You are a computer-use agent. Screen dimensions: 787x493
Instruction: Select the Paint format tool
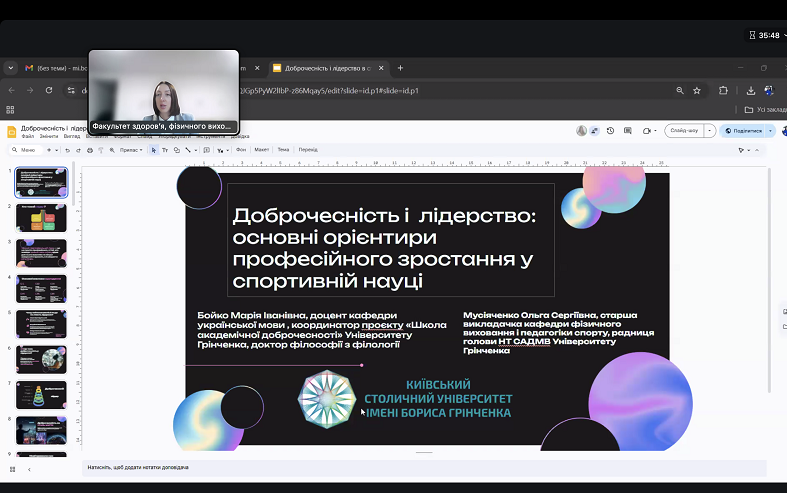101,150
